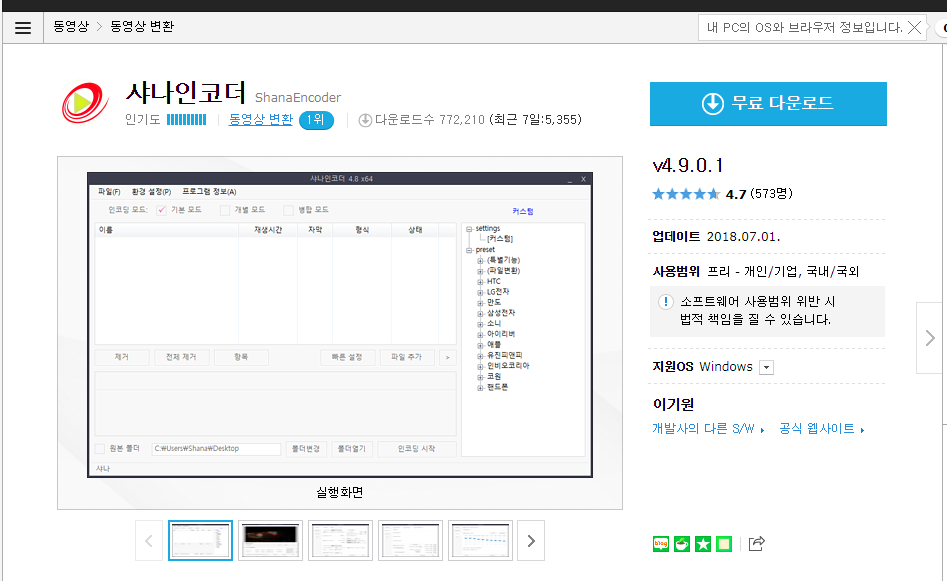Select the second dark screenshot thumbnail
The image size is (947, 581).
[x=271, y=541]
